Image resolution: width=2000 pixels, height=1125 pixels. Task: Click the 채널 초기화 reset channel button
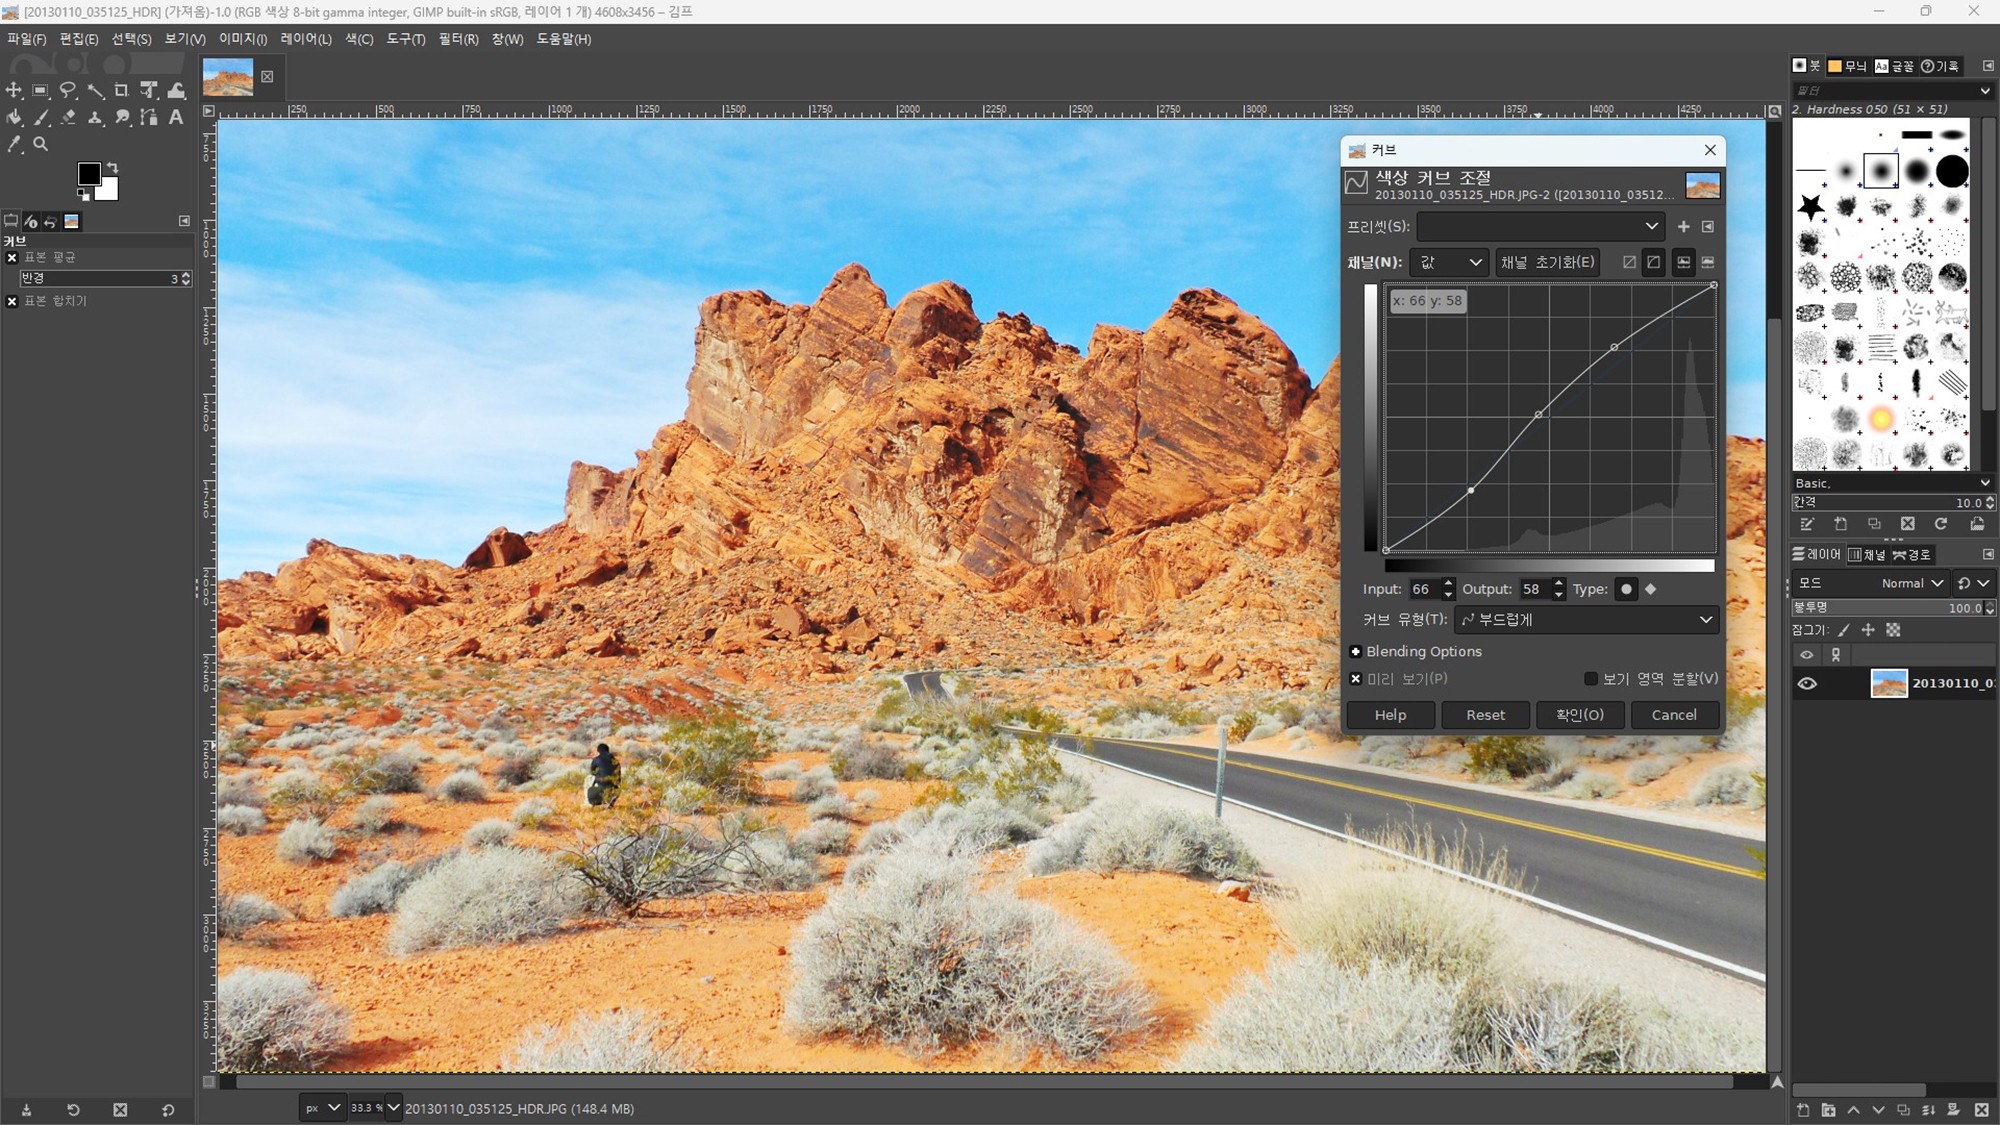(x=1547, y=262)
